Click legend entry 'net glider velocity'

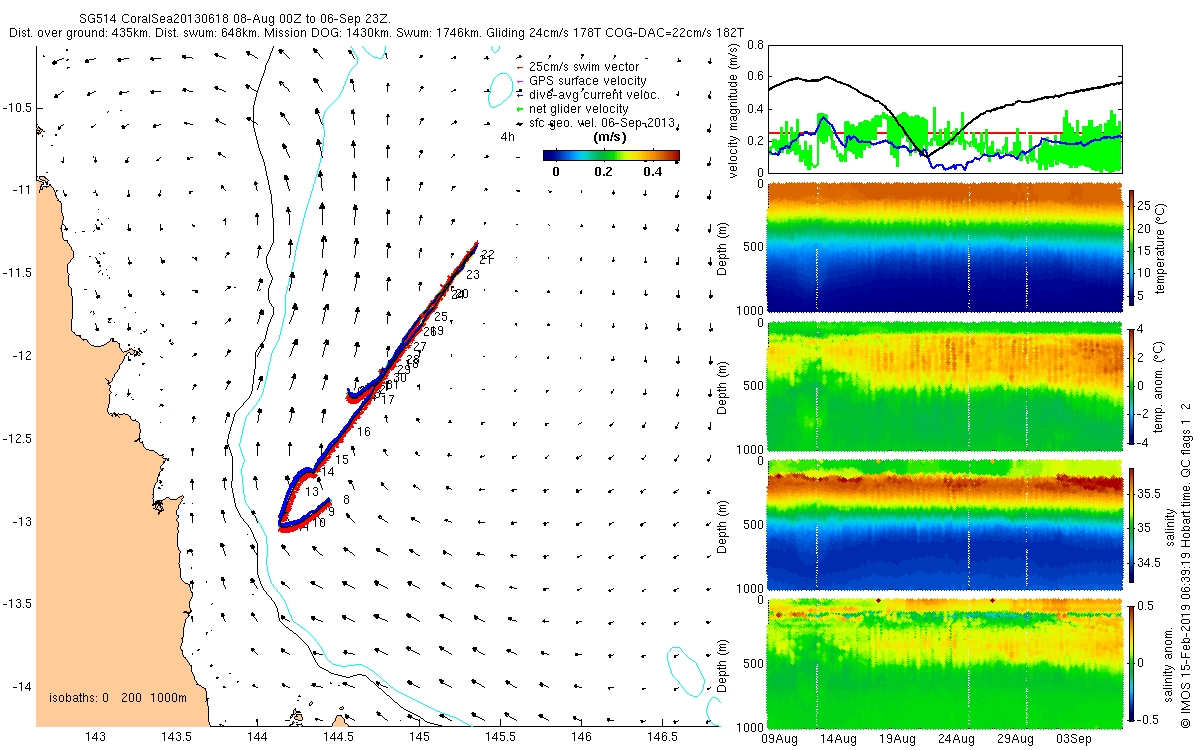[x=578, y=109]
